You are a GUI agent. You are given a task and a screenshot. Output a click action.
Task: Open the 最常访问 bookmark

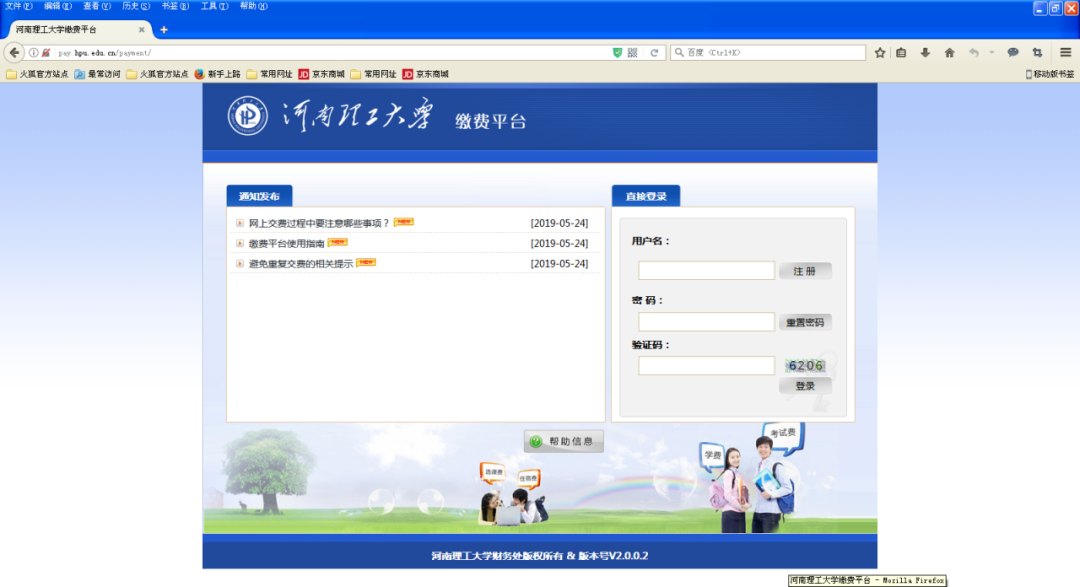[x=97, y=74]
